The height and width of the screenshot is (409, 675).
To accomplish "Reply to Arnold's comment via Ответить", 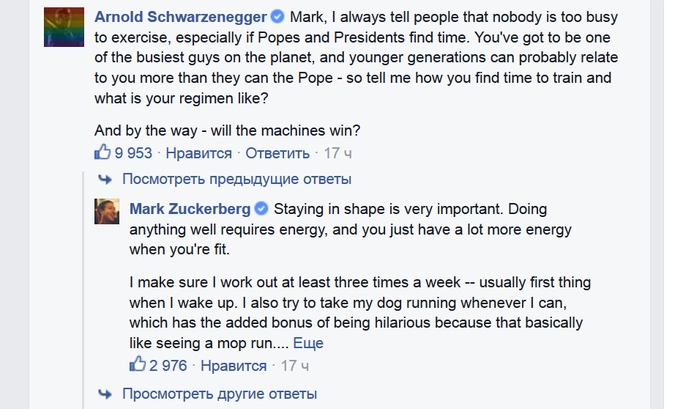I will 277,154.
